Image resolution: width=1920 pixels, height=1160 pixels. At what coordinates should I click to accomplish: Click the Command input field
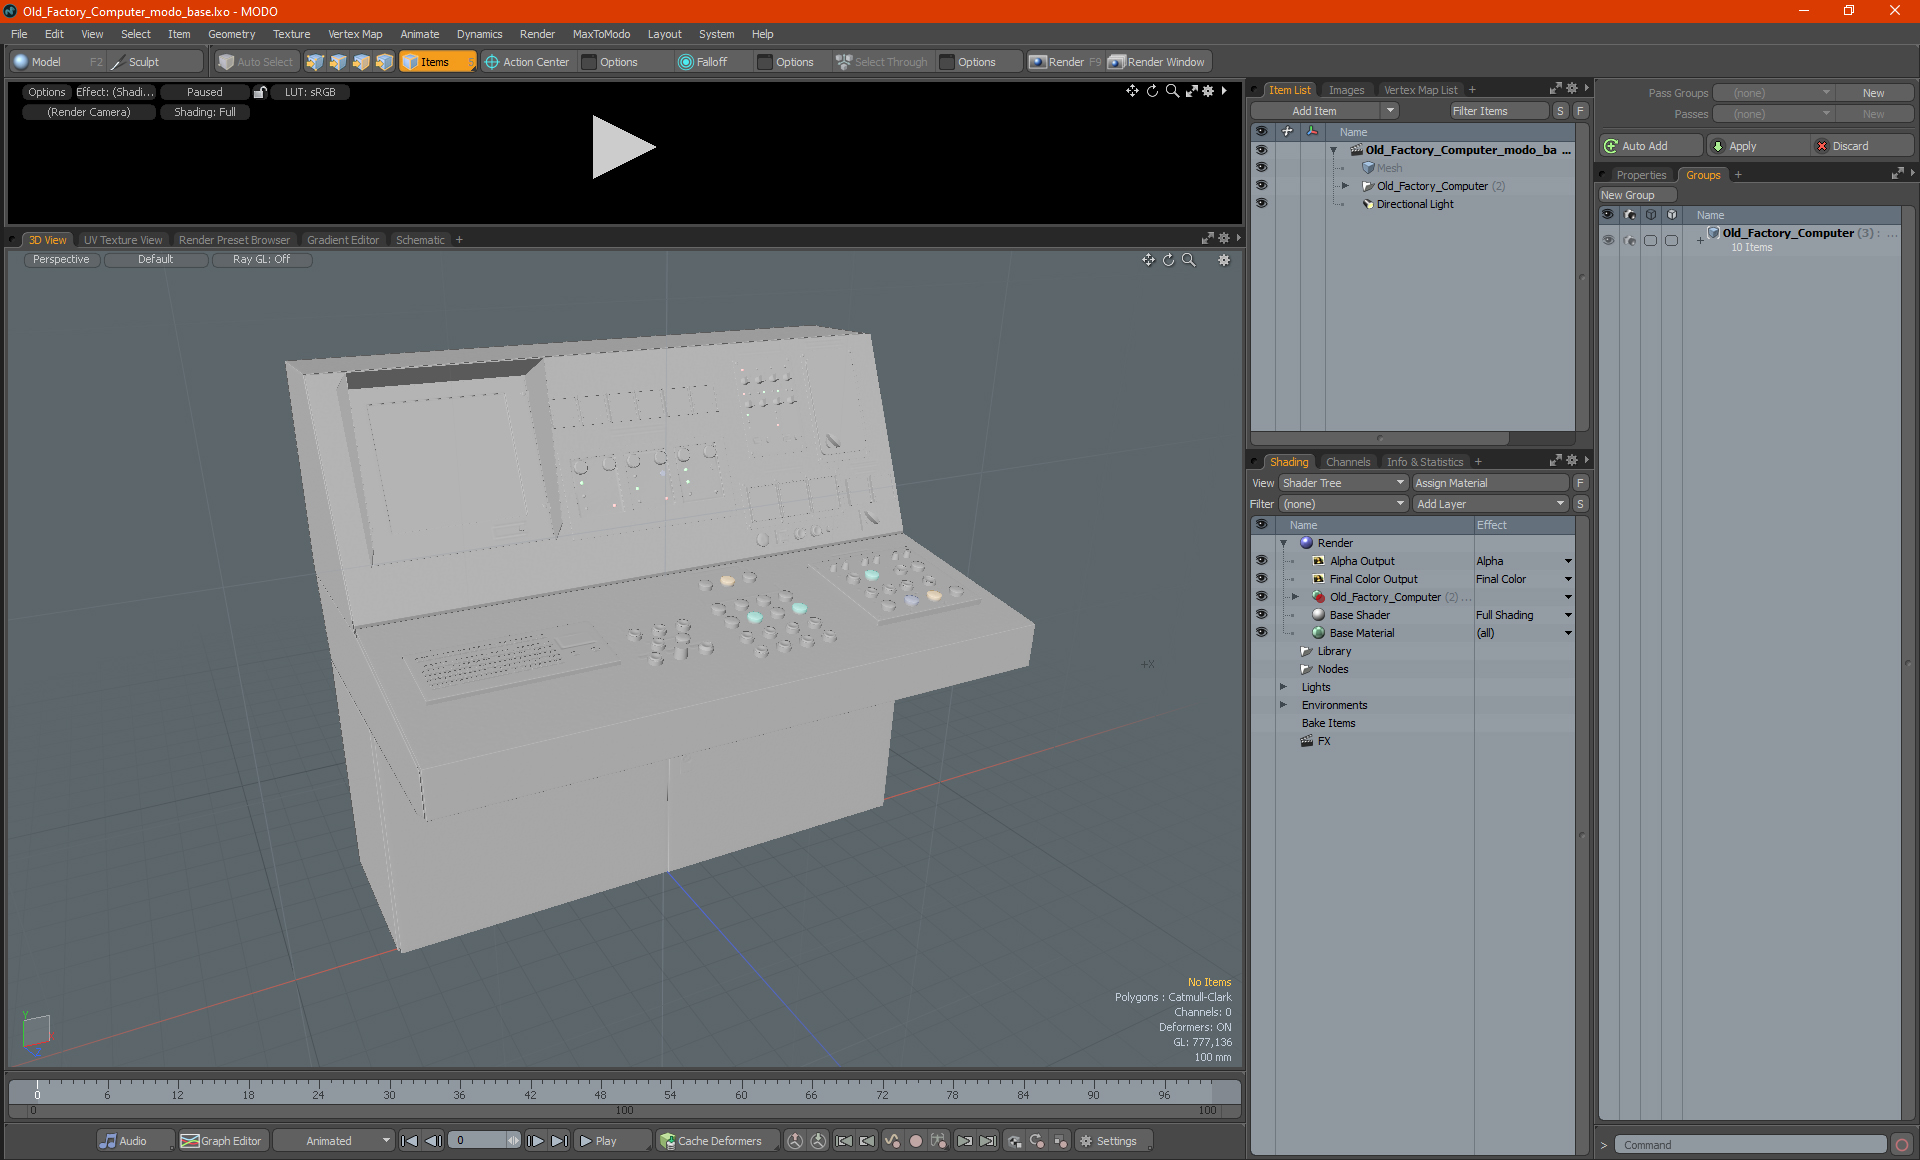1750,1145
